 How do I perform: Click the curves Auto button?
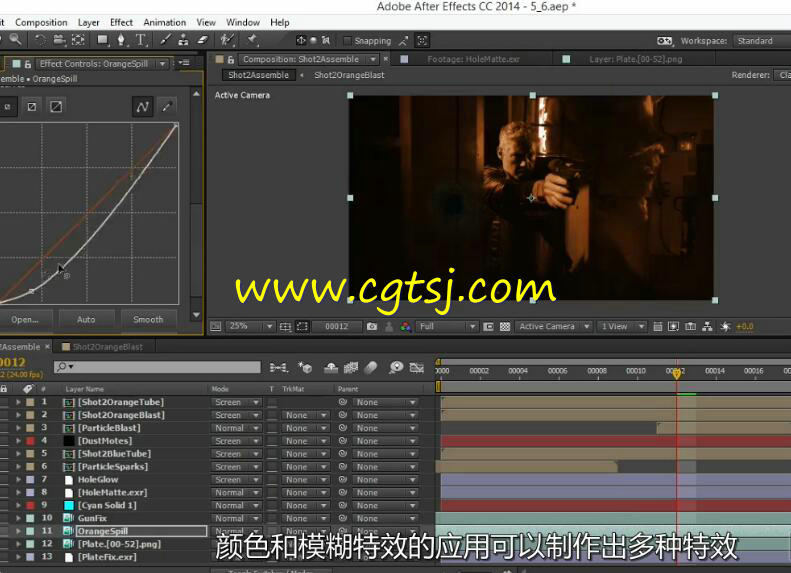[x=86, y=320]
